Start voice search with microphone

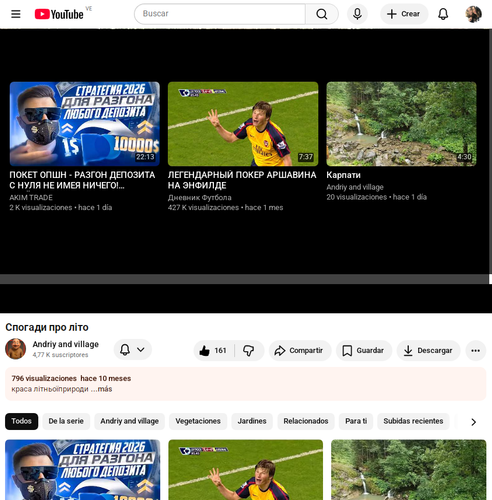click(357, 14)
